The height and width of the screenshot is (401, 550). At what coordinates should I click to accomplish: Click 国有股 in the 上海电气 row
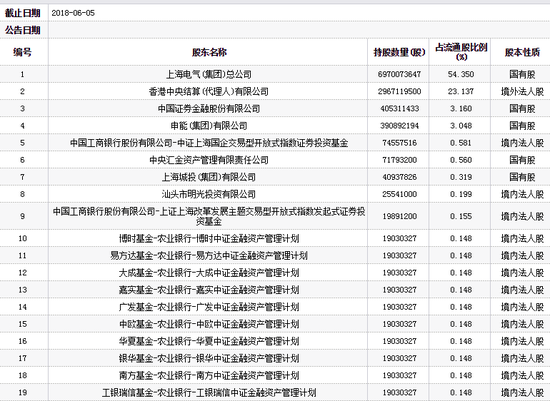pyautogui.click(x=522, y=74)
